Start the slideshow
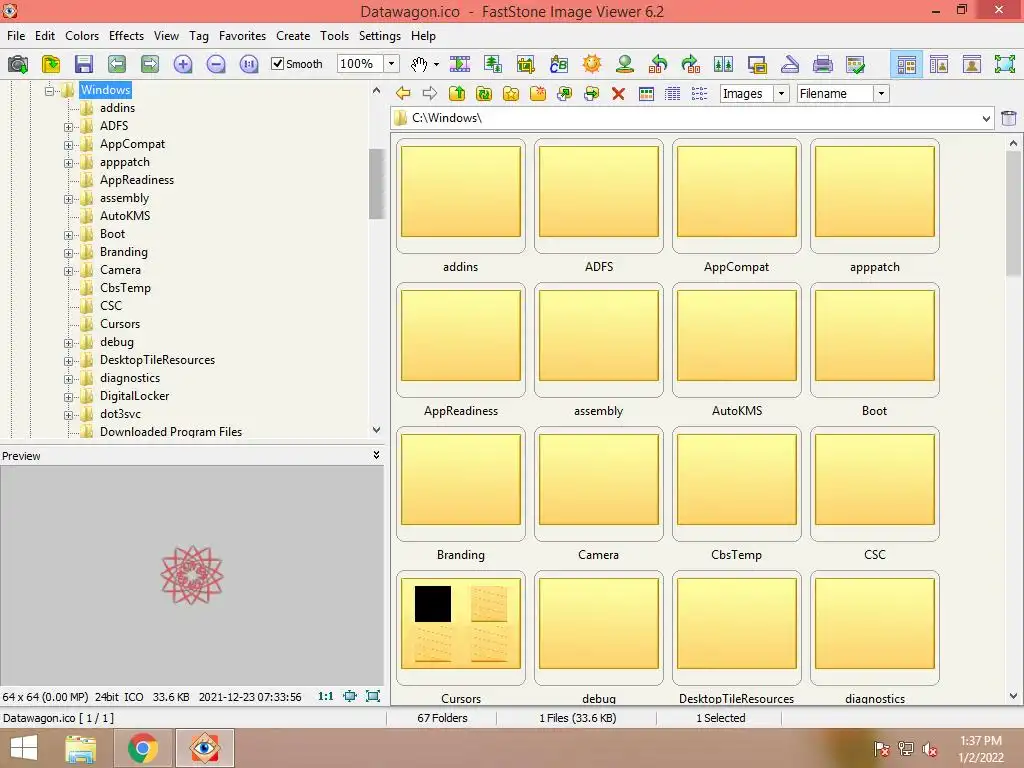Viewport: 1024px width, 768px height. coord(460,64)
